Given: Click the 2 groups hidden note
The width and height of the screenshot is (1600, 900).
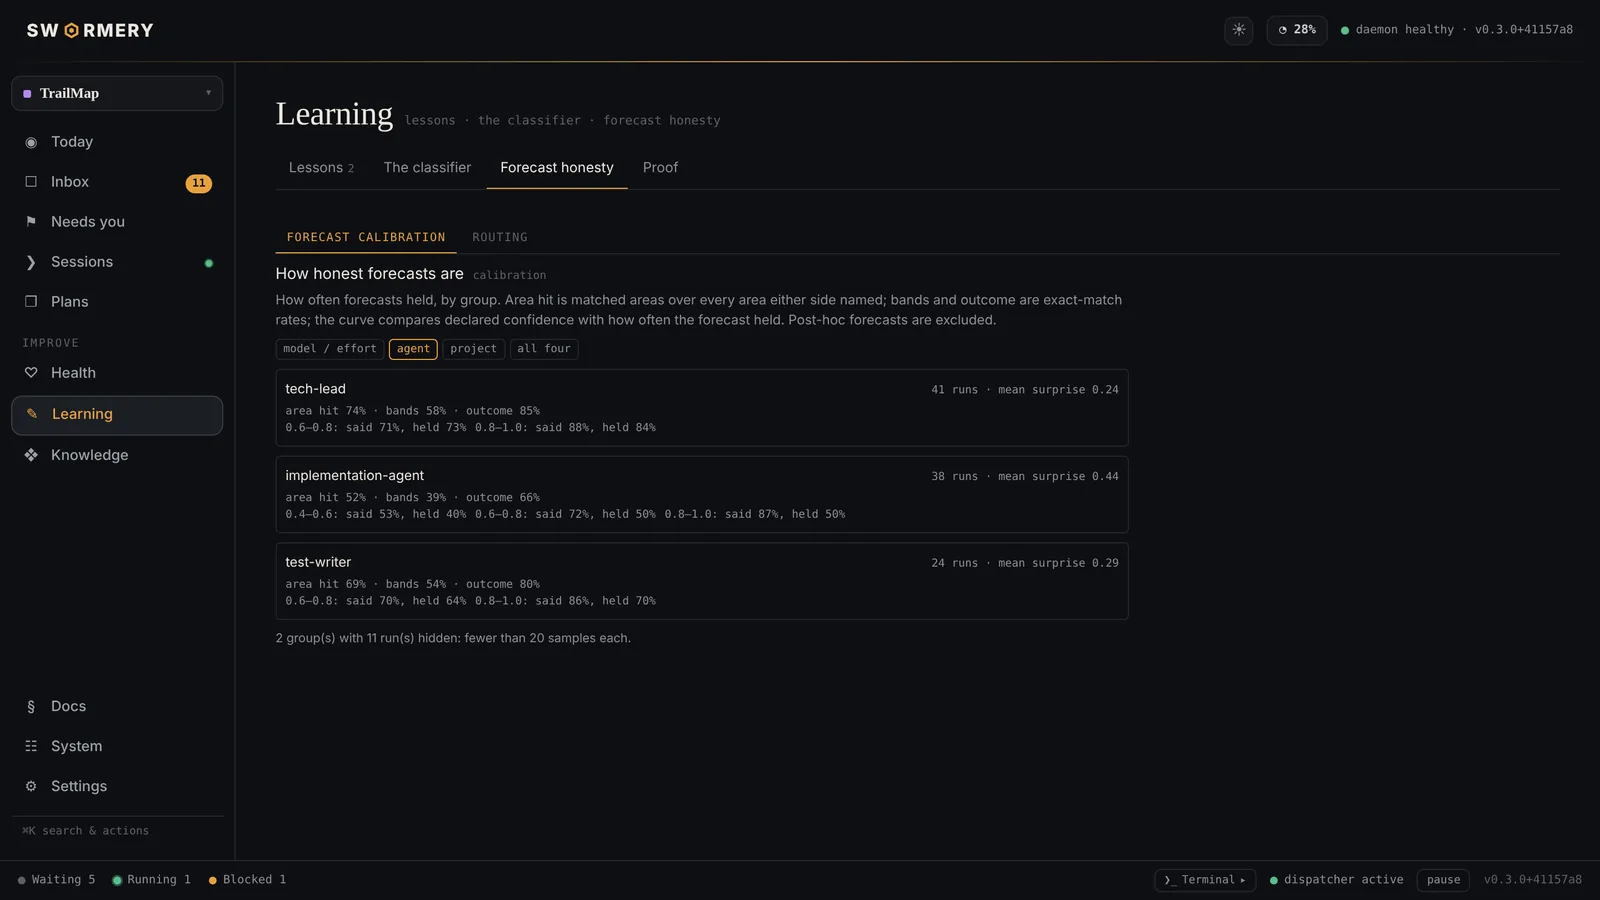Looking at the screenshot, I should tap(453, 638).
